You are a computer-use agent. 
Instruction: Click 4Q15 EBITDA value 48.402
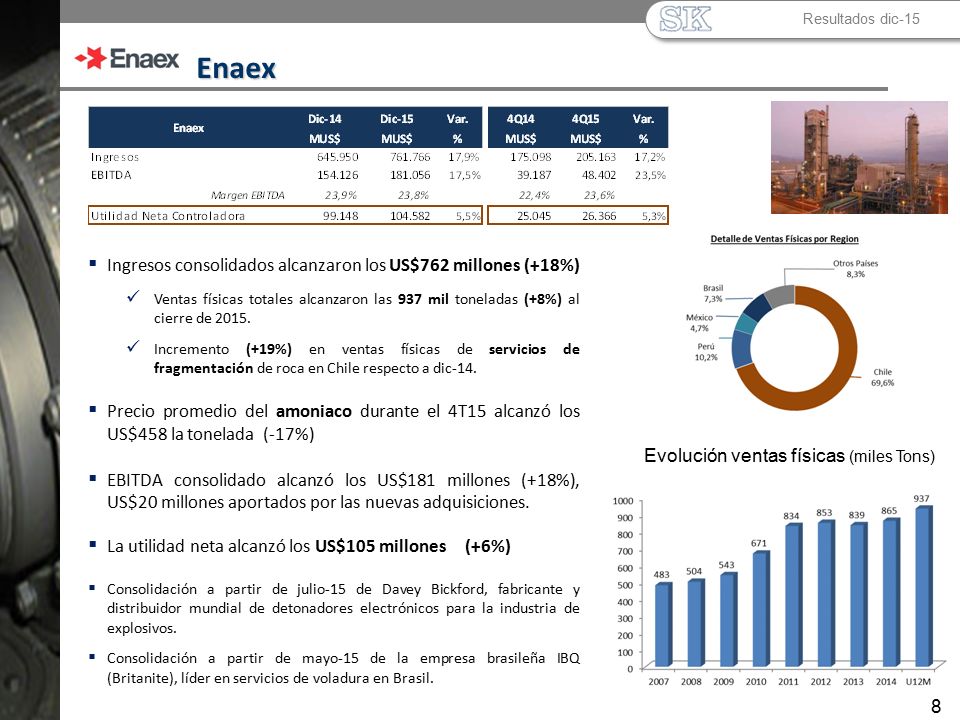tap(599, 175)
